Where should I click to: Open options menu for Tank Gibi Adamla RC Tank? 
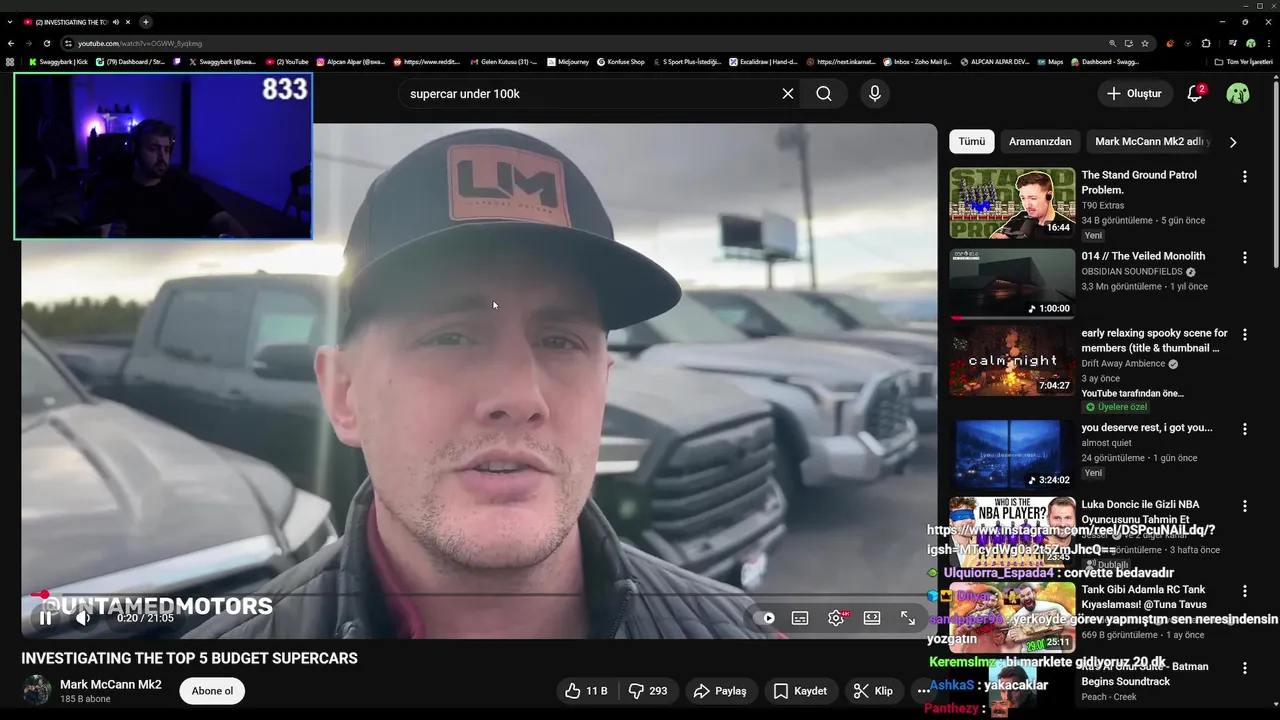click(1245, 591)
